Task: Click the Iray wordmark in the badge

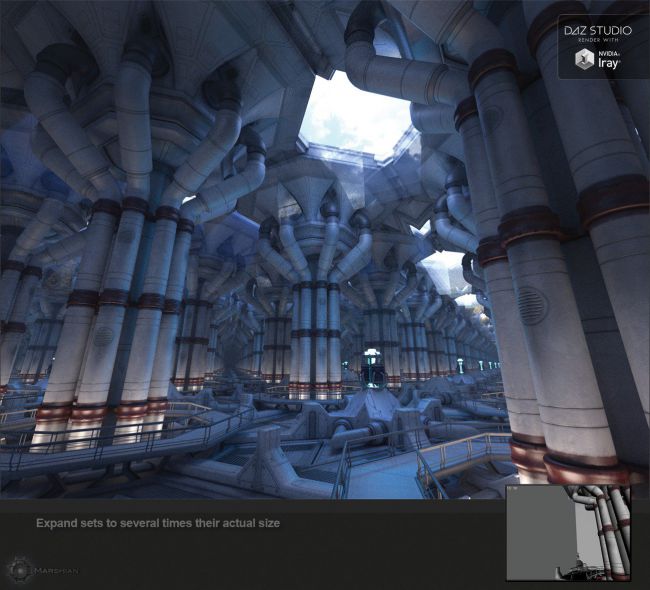Action: tap(610, 63)
